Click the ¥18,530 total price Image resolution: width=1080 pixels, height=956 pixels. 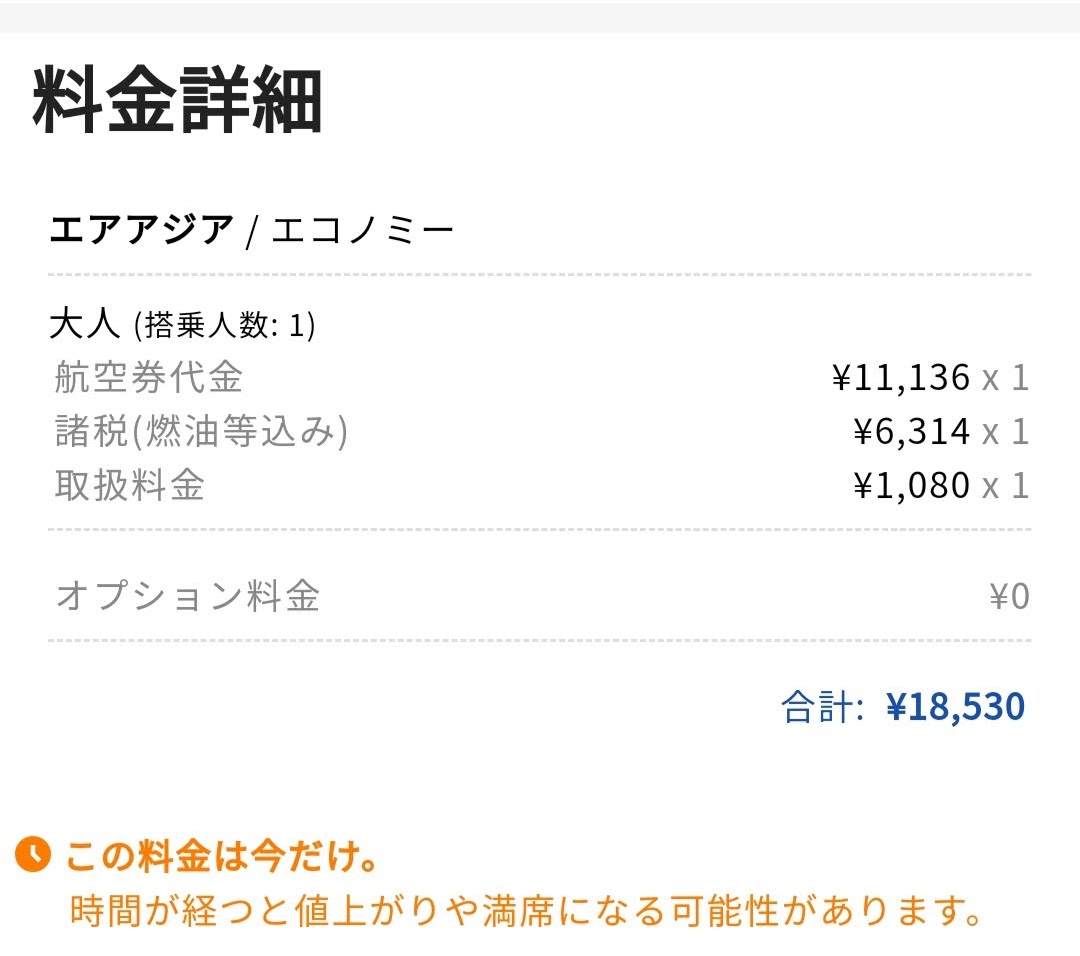tap(956, 707)
